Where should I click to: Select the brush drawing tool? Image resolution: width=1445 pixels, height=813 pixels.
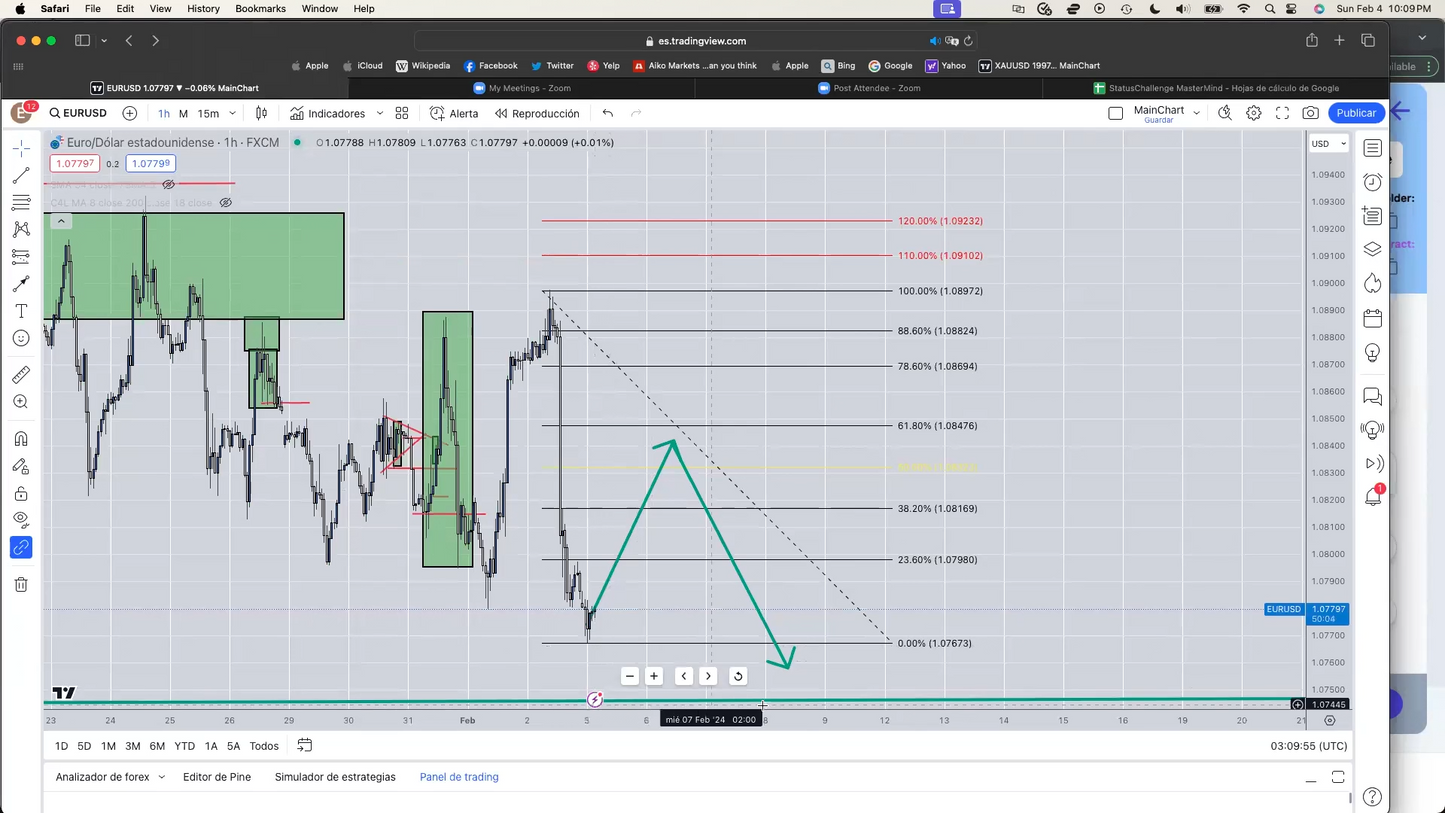coord(21,284)
